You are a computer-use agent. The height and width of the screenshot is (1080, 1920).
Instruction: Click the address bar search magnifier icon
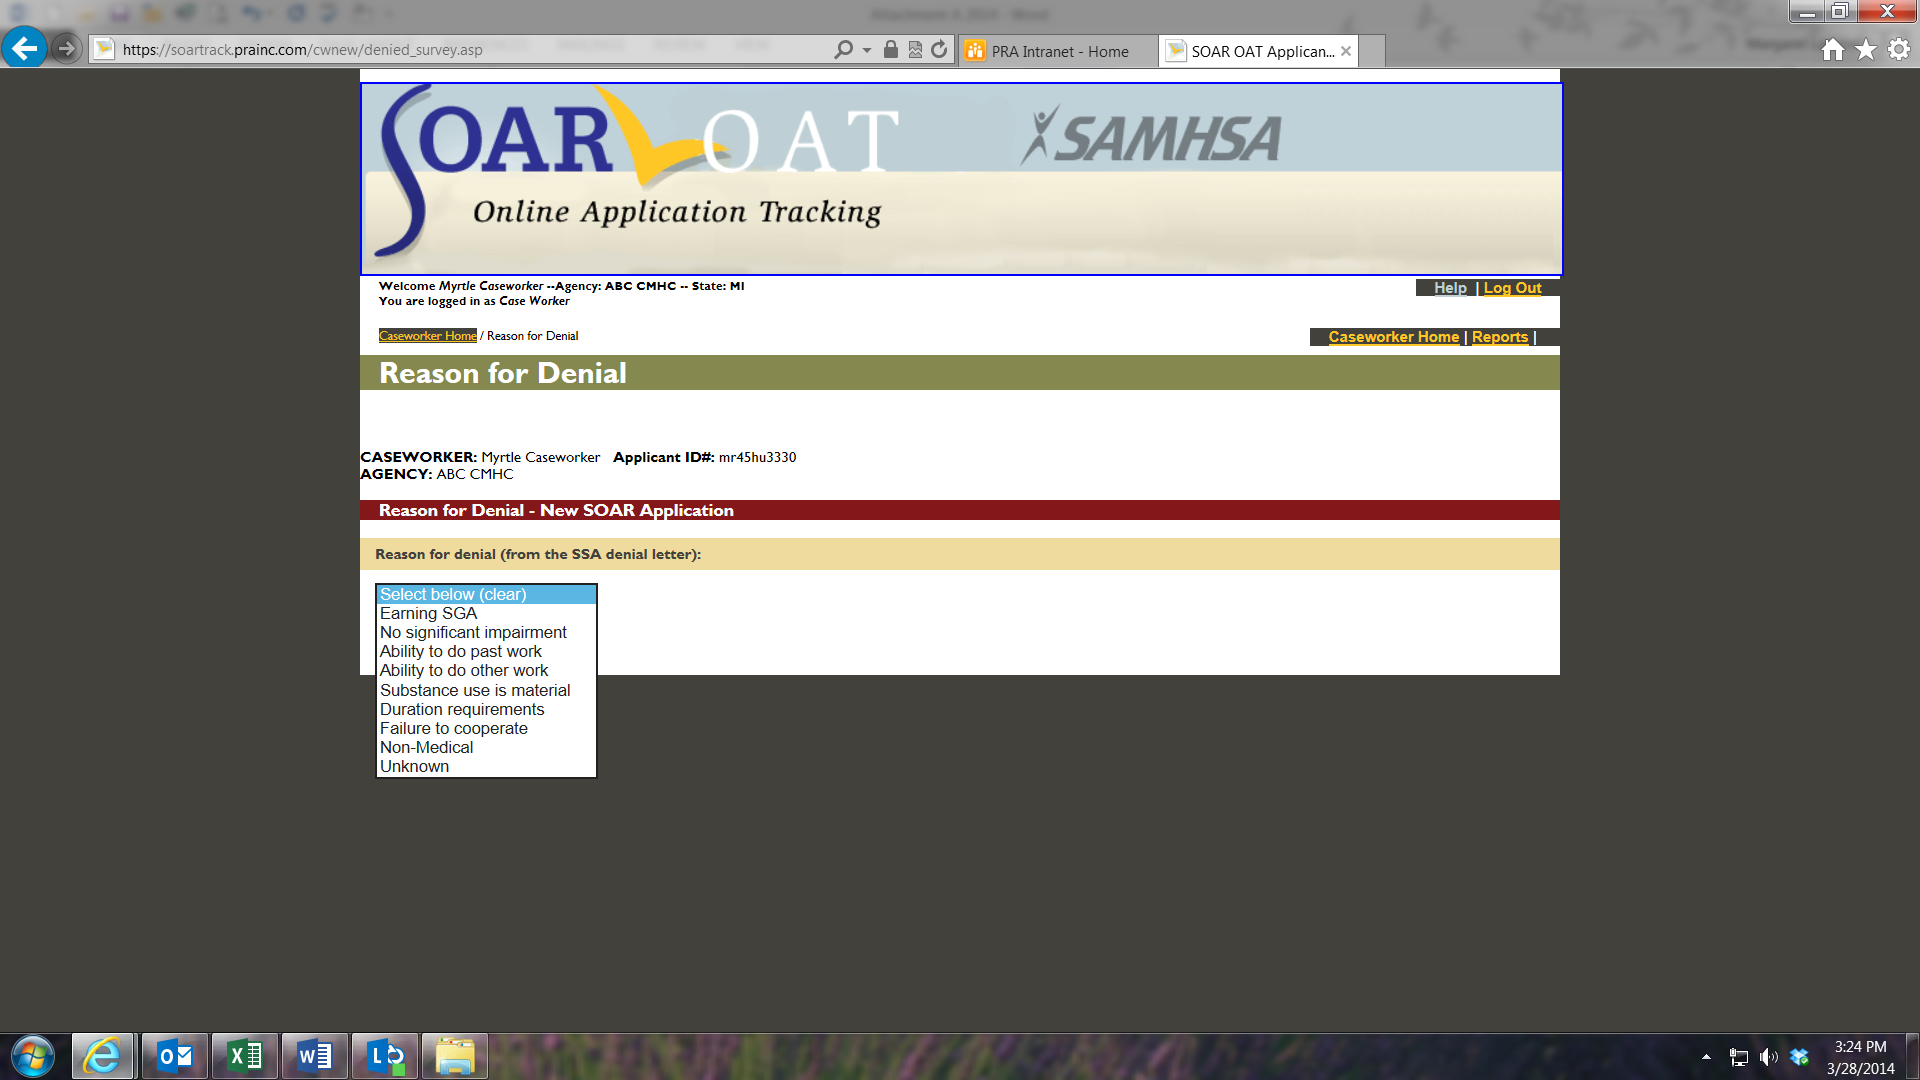[x=843, y=50]
